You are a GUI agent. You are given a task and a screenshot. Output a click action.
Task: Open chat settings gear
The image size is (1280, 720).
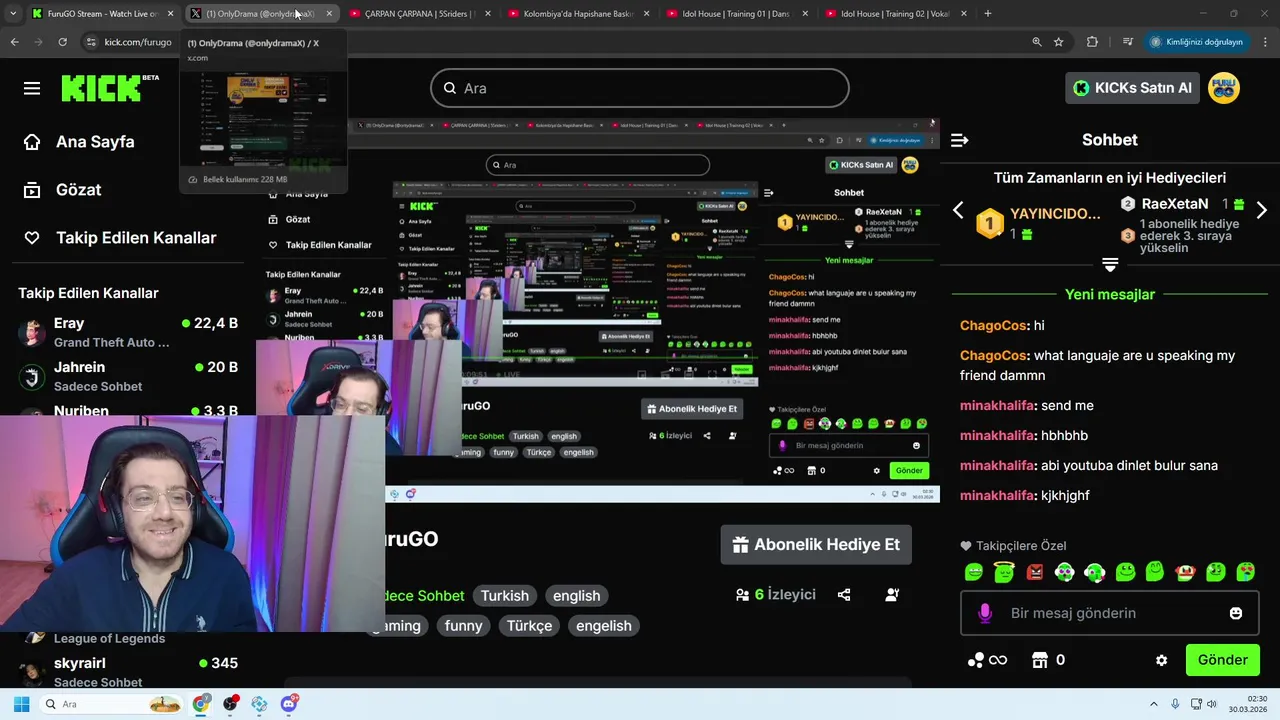(x=1161, y=660)
